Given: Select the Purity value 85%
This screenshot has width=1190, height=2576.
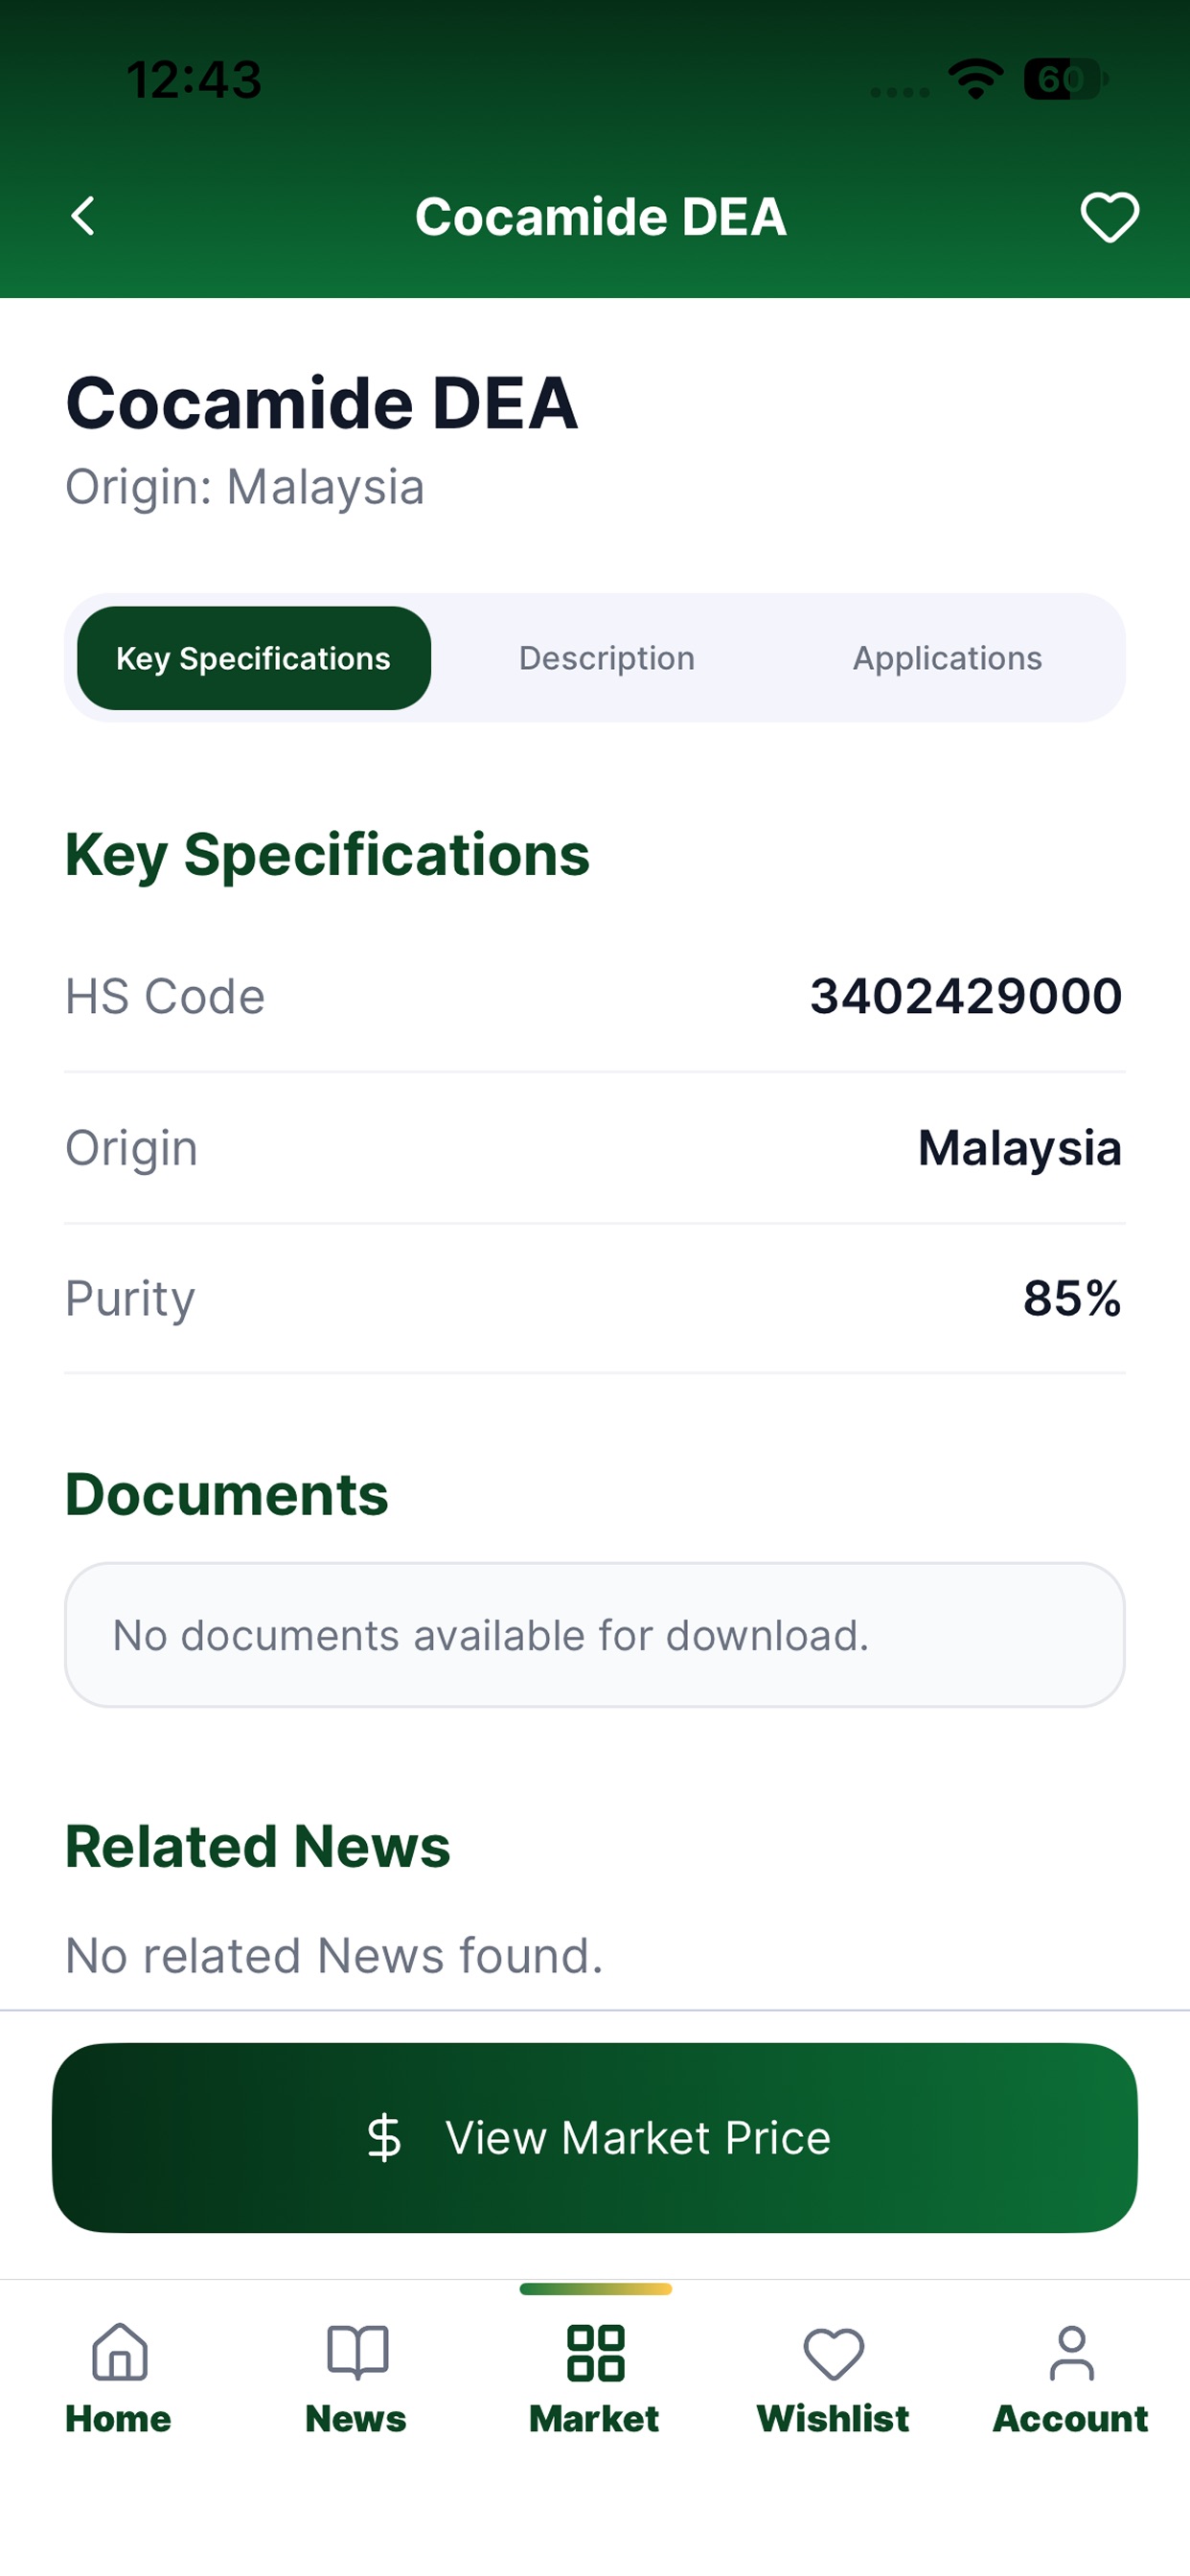Looking at the screenshot, I should click(1072, 1298).
